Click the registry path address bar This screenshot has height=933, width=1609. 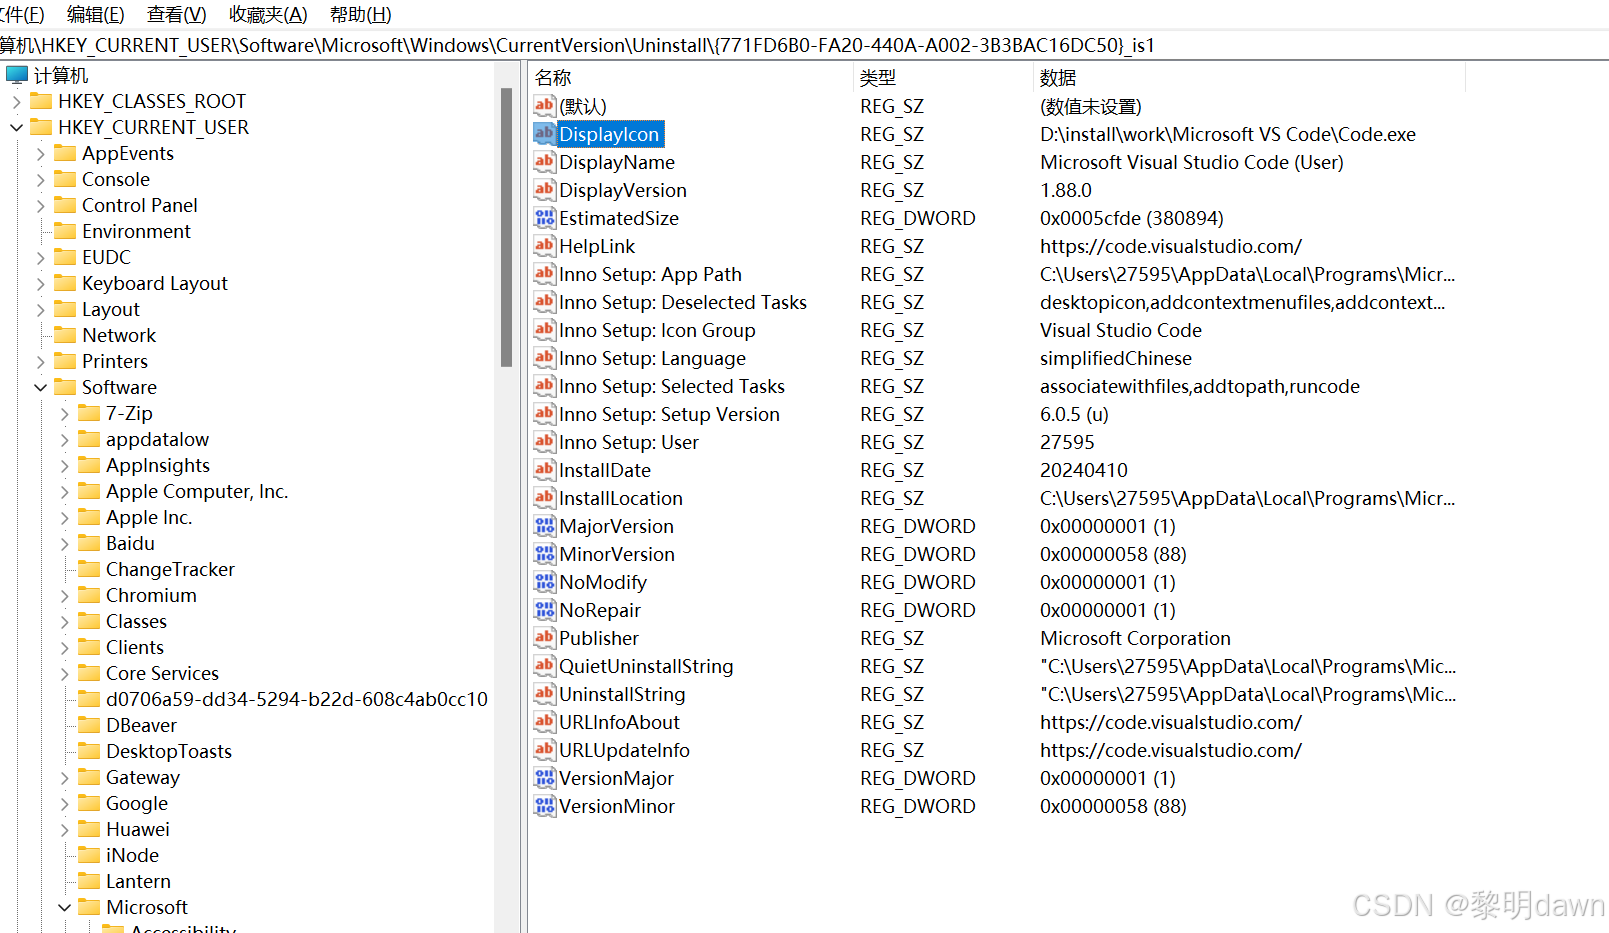[x=804, y=45]
